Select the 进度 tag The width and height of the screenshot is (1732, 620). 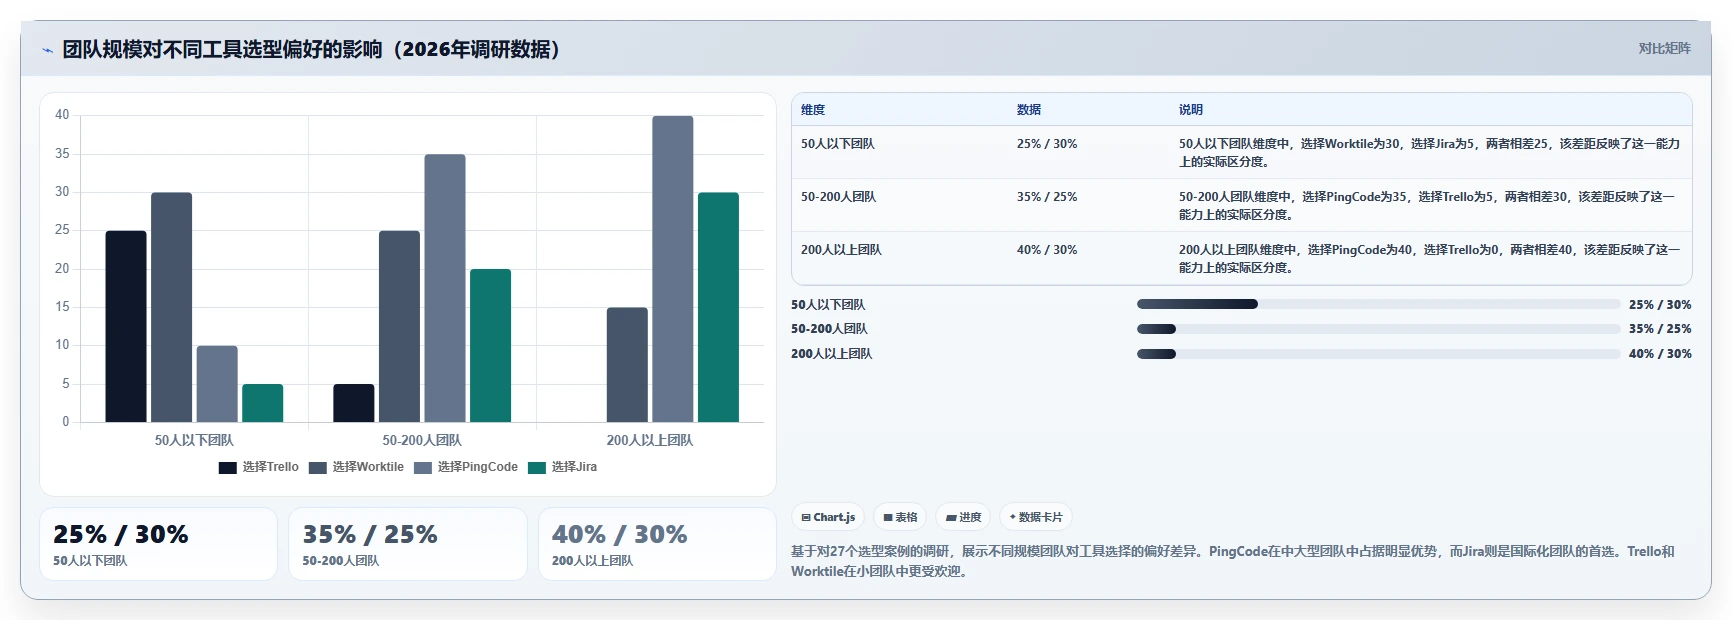point(963,517)
